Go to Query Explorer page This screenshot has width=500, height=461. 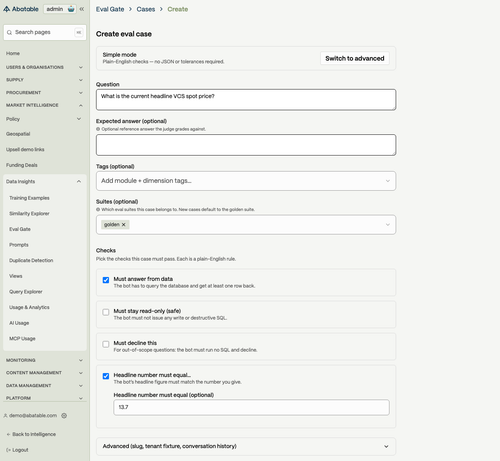[x=26, y=292]
